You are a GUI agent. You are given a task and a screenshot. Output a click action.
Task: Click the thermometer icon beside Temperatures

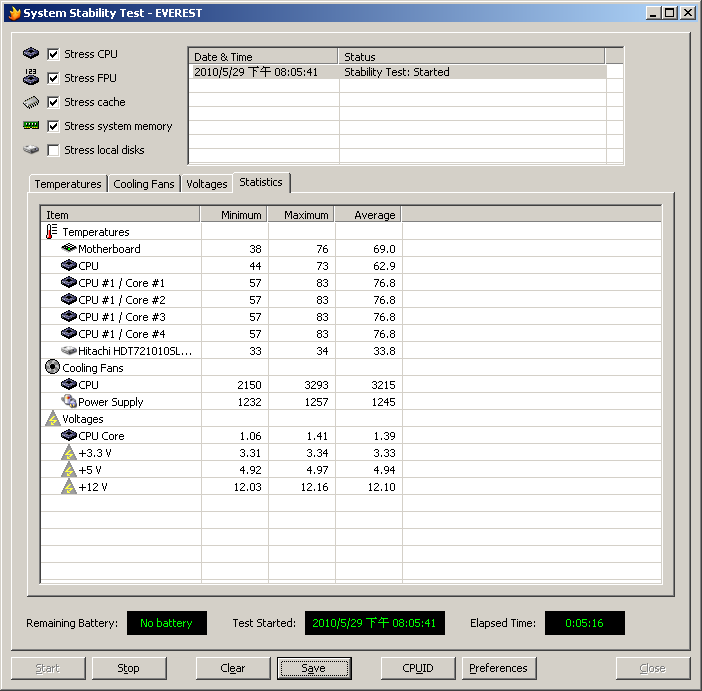52,232
